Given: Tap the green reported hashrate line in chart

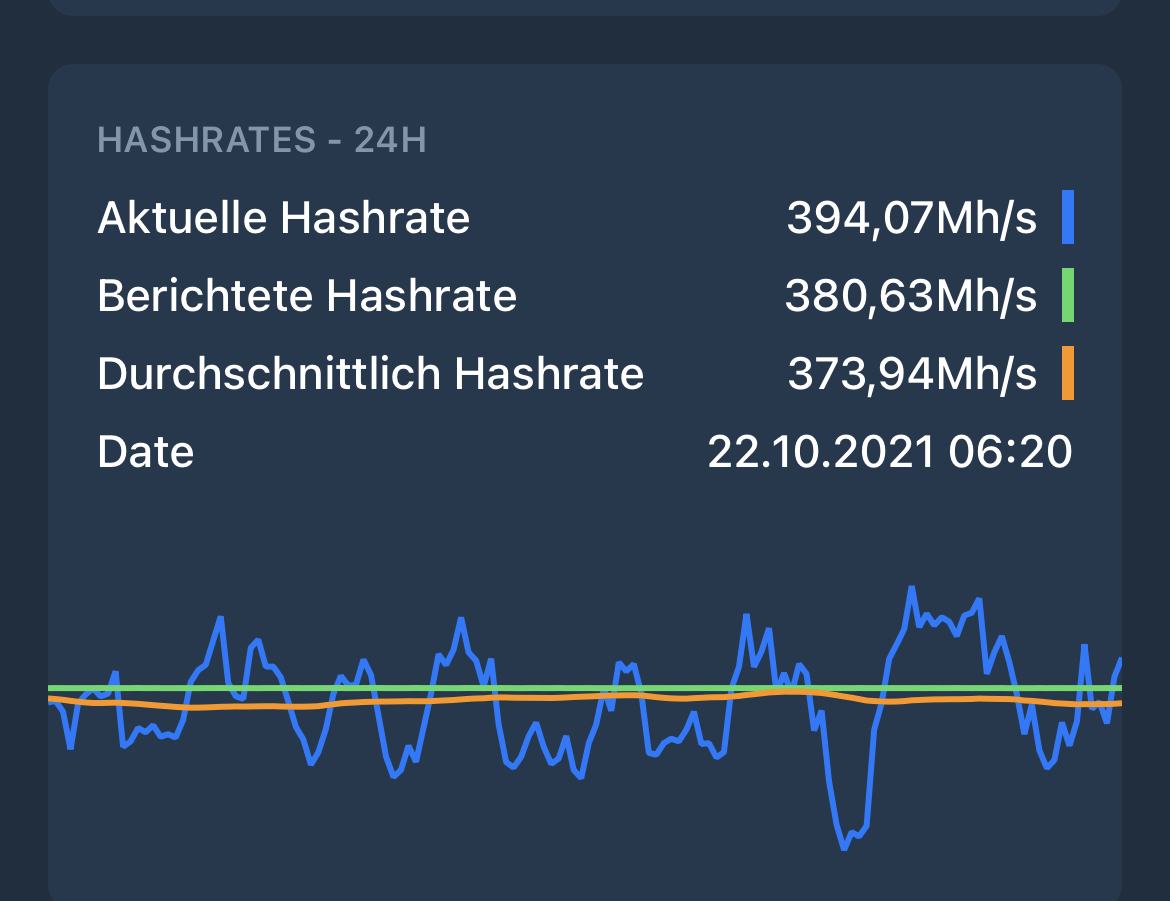Looking at the screenshot, I should tap(585, 688).
